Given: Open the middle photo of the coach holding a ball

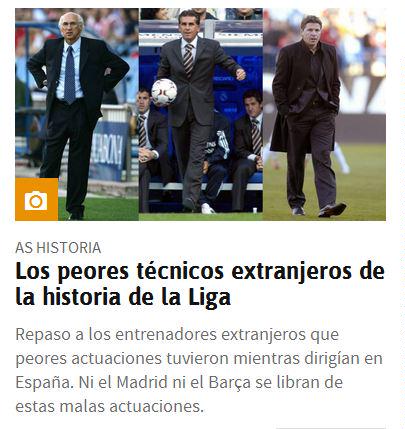Looking at the screenshot, I should pyautogui.click(x=201, y=114).
